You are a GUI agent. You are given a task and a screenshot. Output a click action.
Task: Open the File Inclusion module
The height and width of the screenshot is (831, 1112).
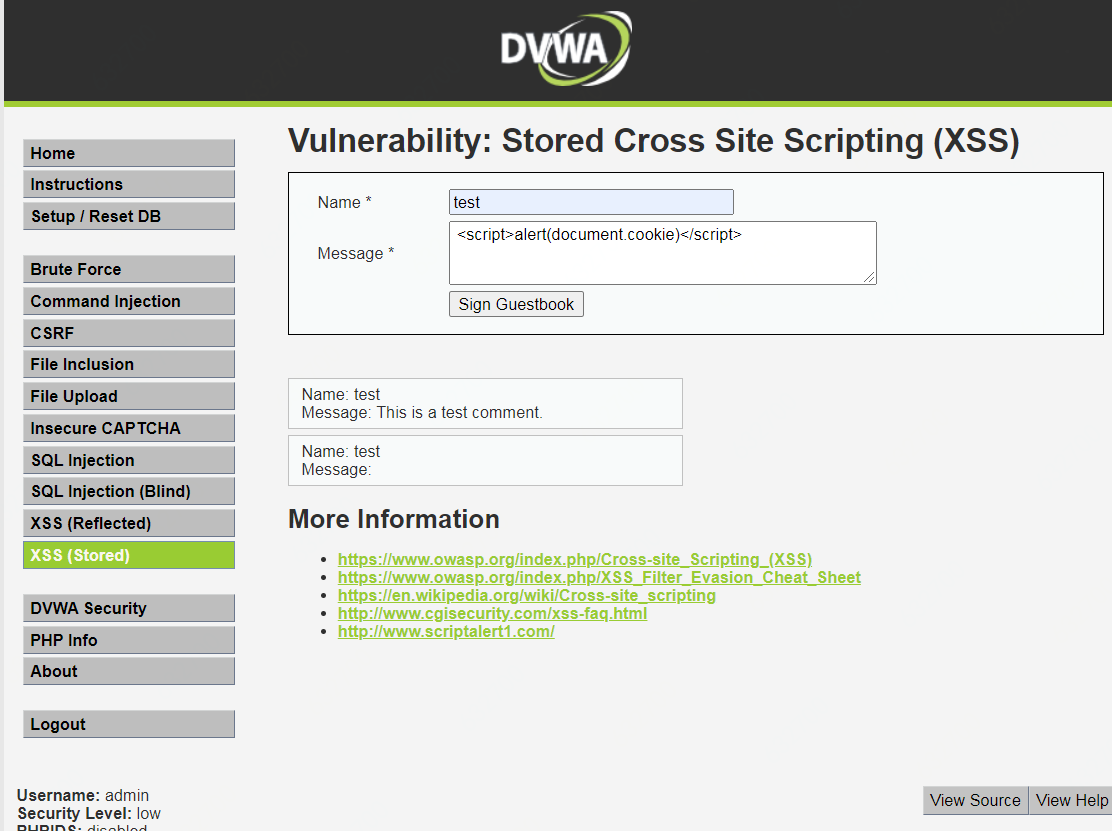[128, 364]
